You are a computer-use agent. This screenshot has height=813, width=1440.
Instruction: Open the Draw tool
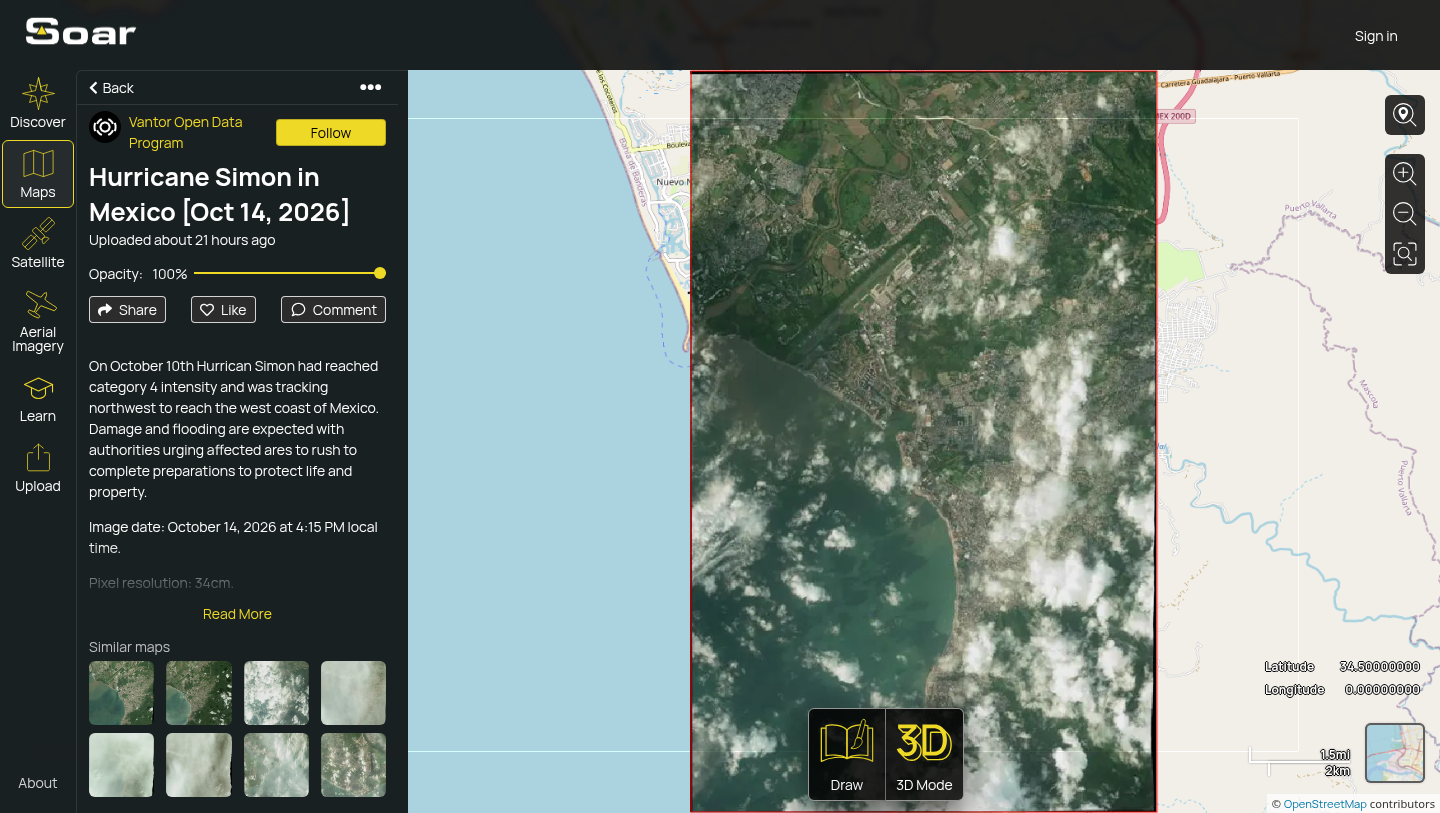click(847, 754)
